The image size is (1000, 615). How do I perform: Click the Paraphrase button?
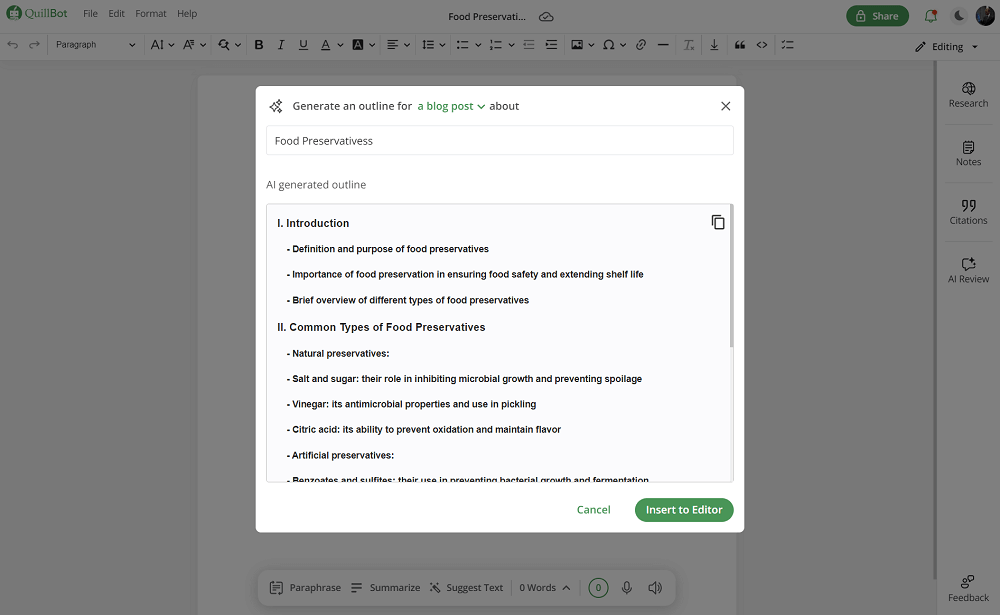tap(305, 588)
